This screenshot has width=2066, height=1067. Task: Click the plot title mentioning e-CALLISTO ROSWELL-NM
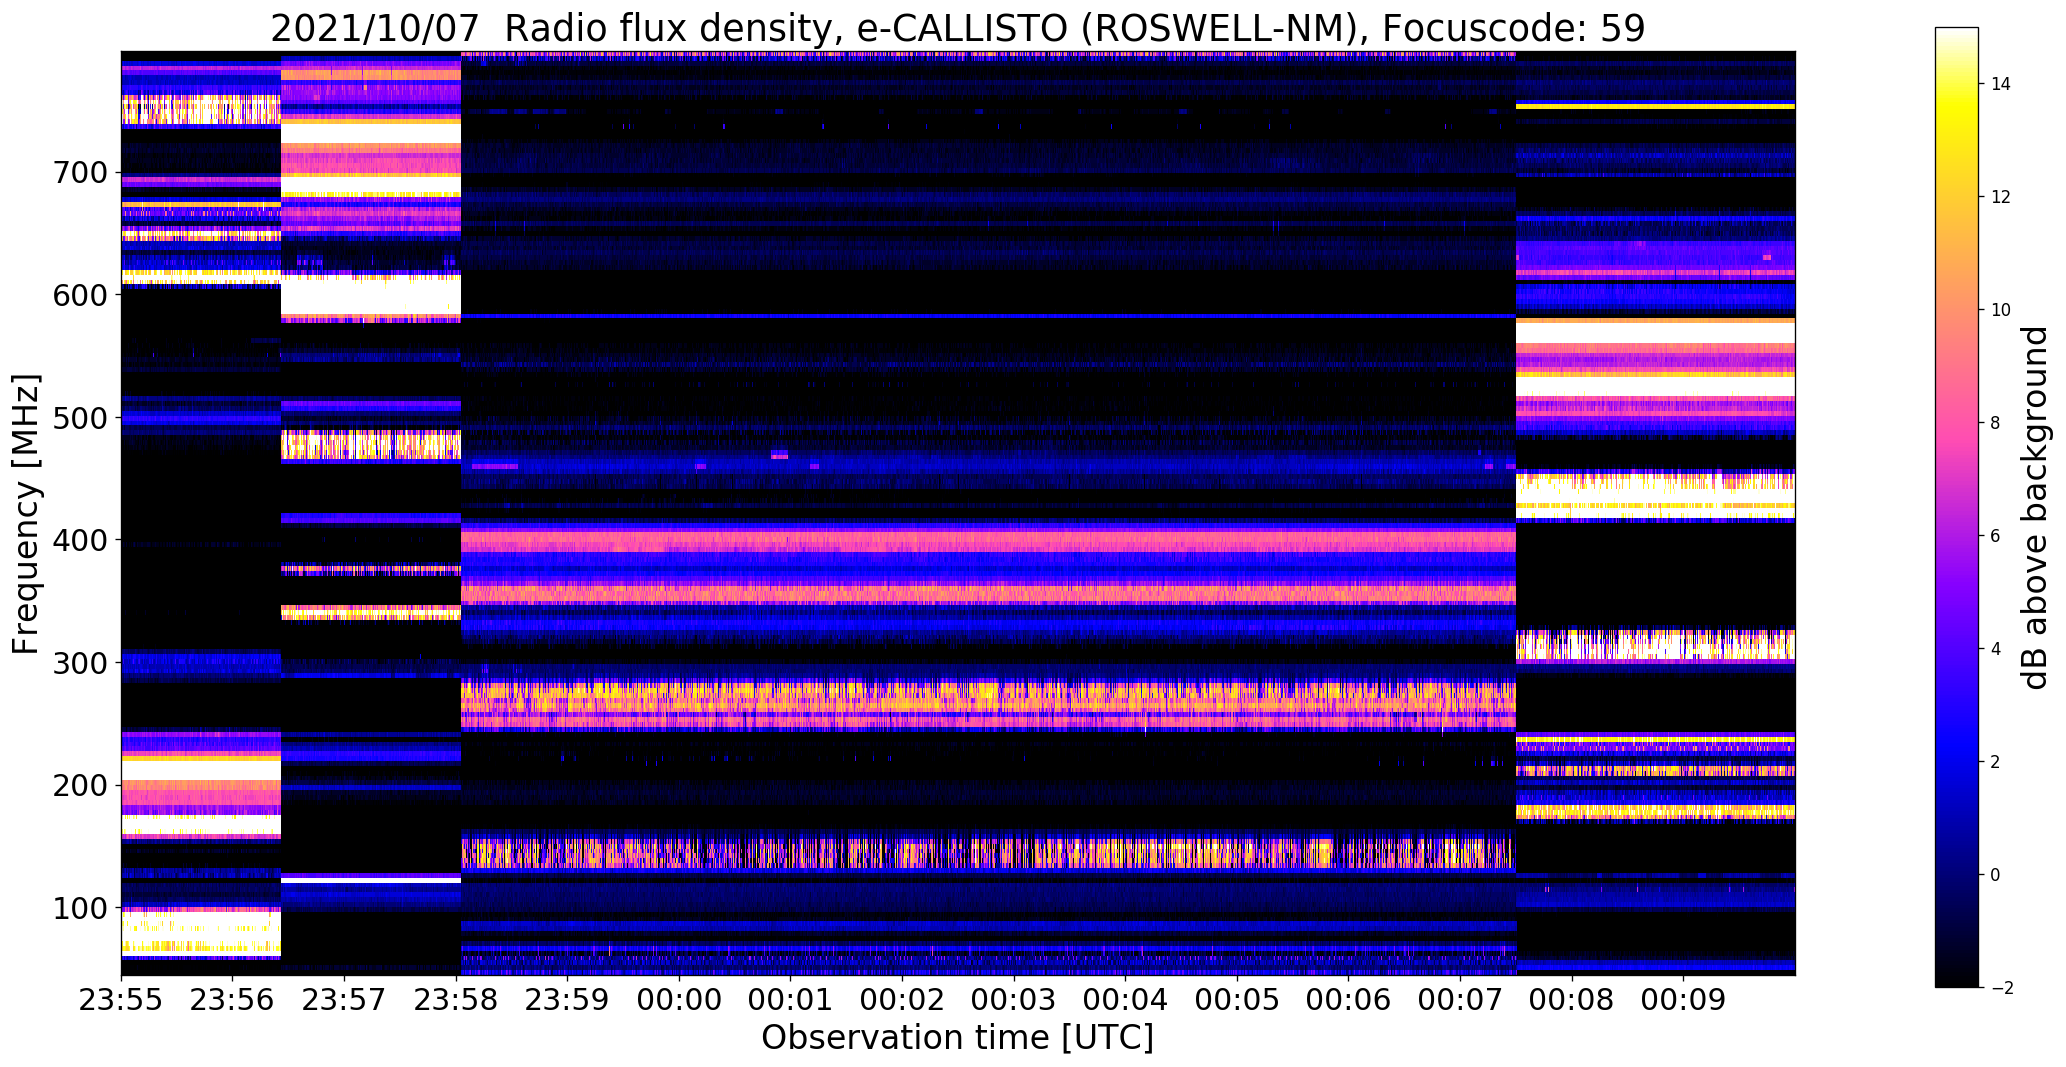pyautogui.click(x=957, y=29)
